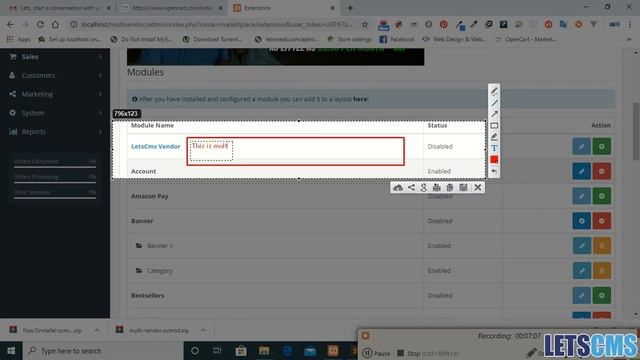Open the Download Torrent bookmark
Screen dimensions: 640x360
click(x=213, y=39)
